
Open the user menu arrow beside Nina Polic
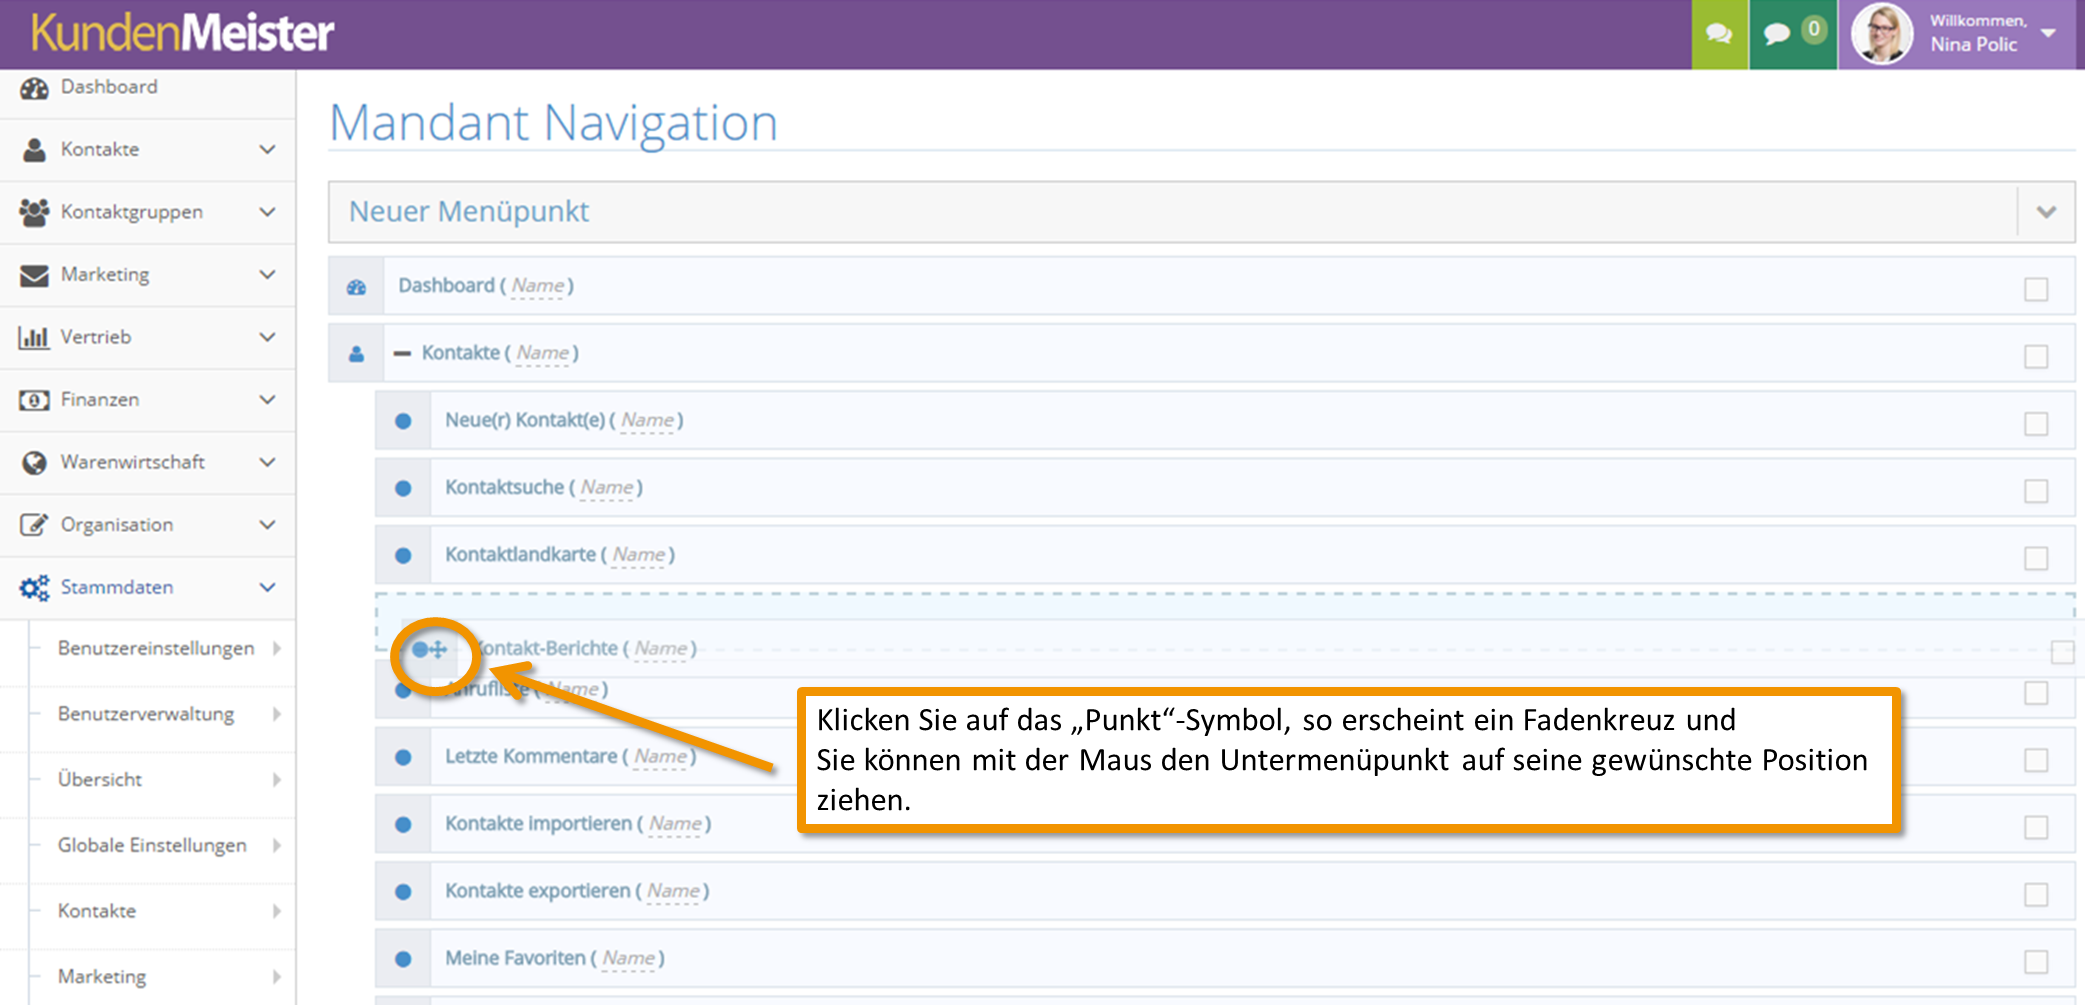2048,33
